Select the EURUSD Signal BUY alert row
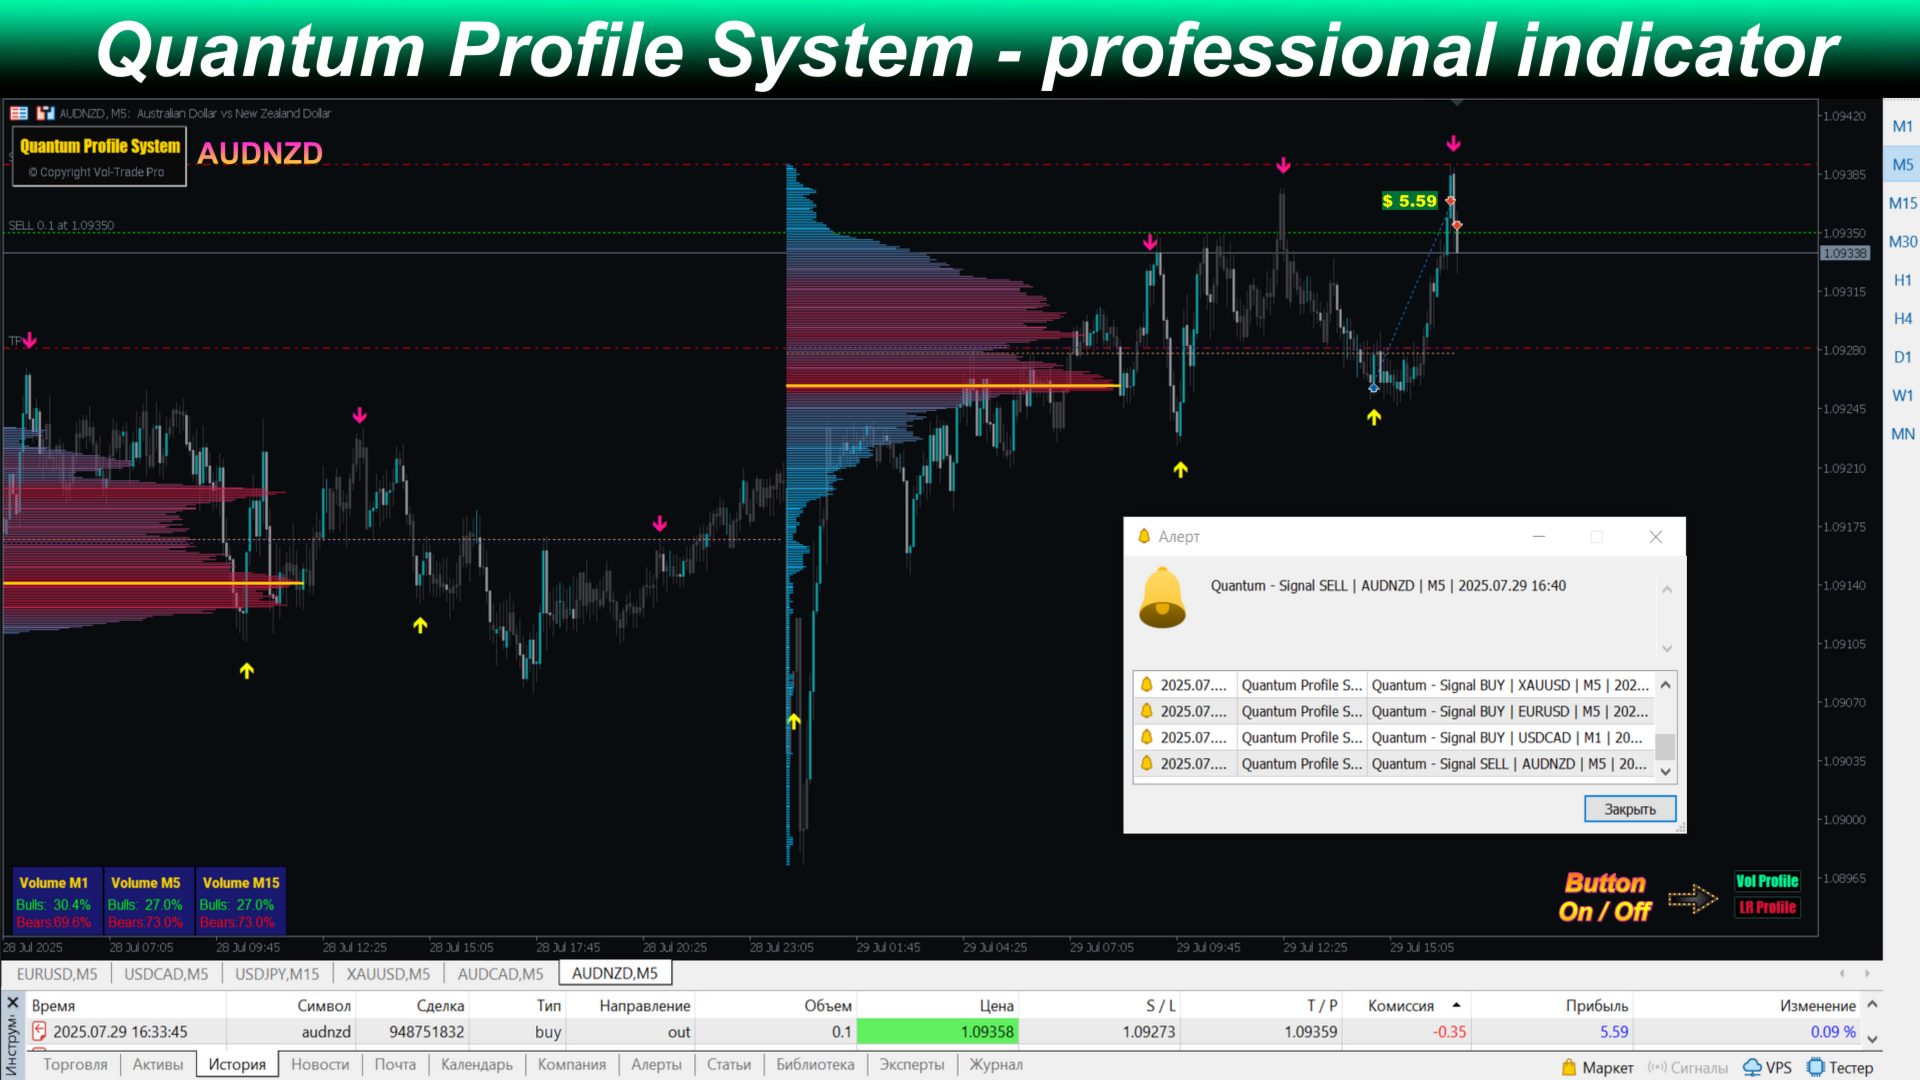The height and width of the screenshot is (1080, 1920). [1395, 711]
